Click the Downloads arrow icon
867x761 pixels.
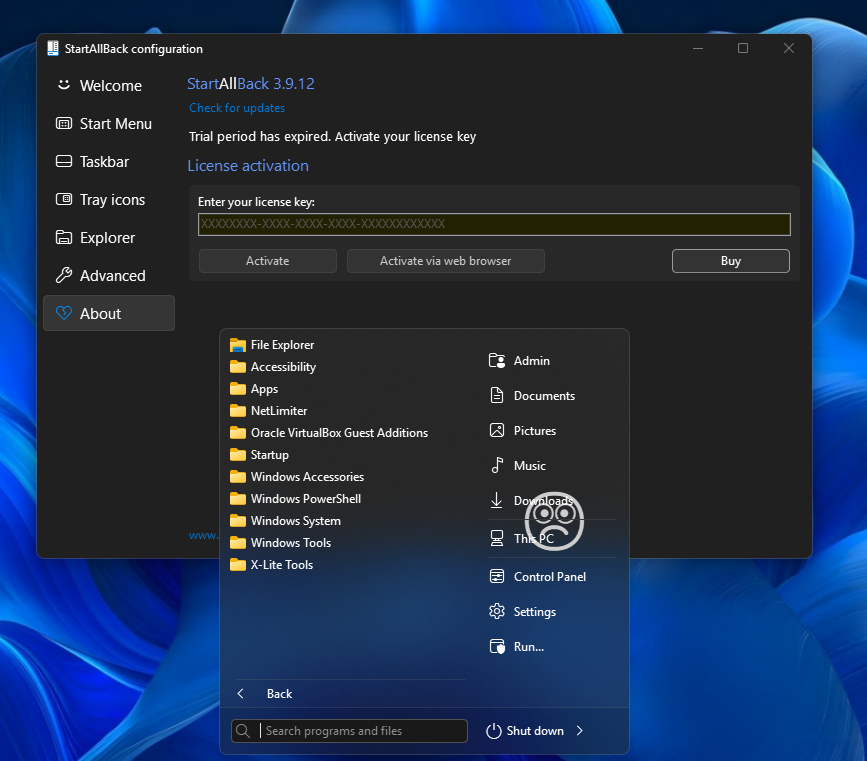tap(497, 500)
